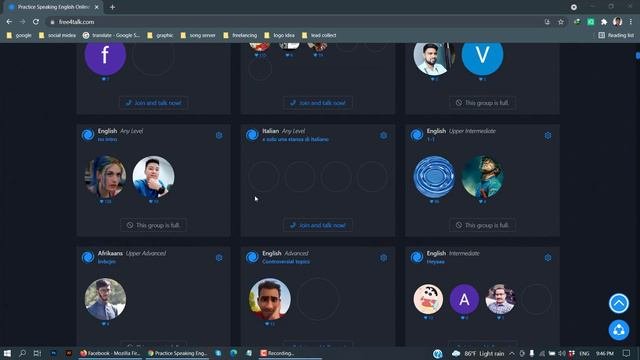This screenshot has height=360, width=640.
Task: Click This group is full under V avatar
Action: pyautogui.click(x=482, y=103)
